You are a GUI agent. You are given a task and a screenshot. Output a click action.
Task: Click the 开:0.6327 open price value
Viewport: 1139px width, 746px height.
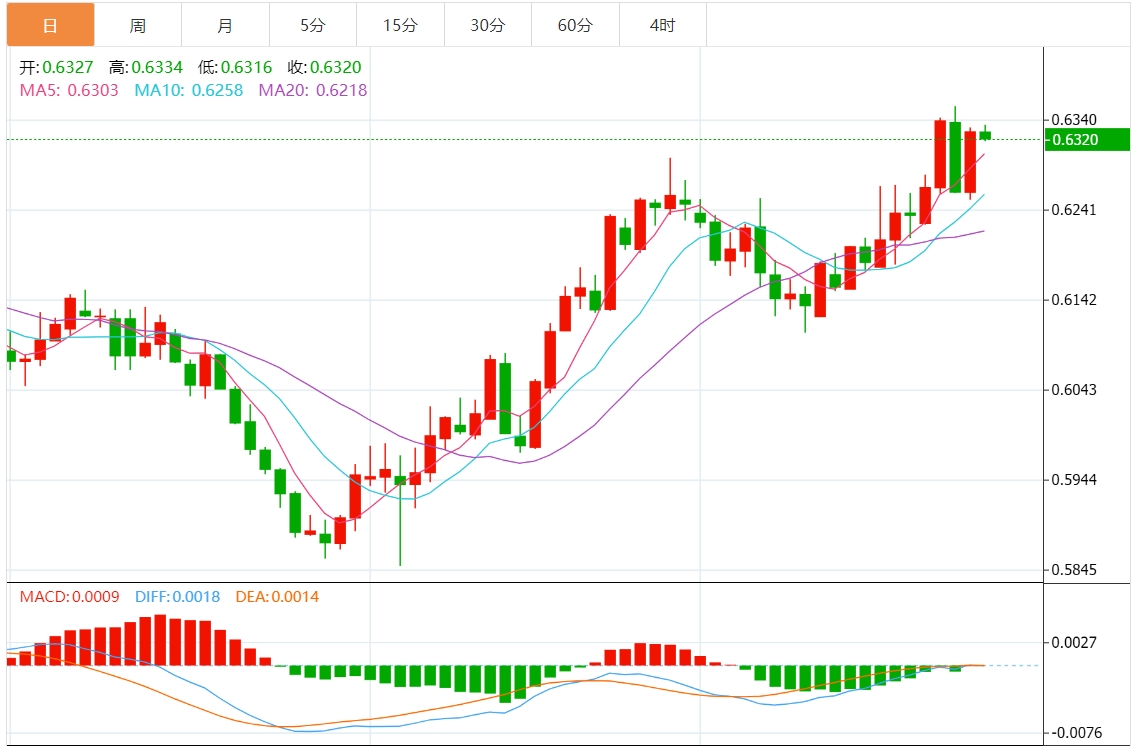(57, 68)
